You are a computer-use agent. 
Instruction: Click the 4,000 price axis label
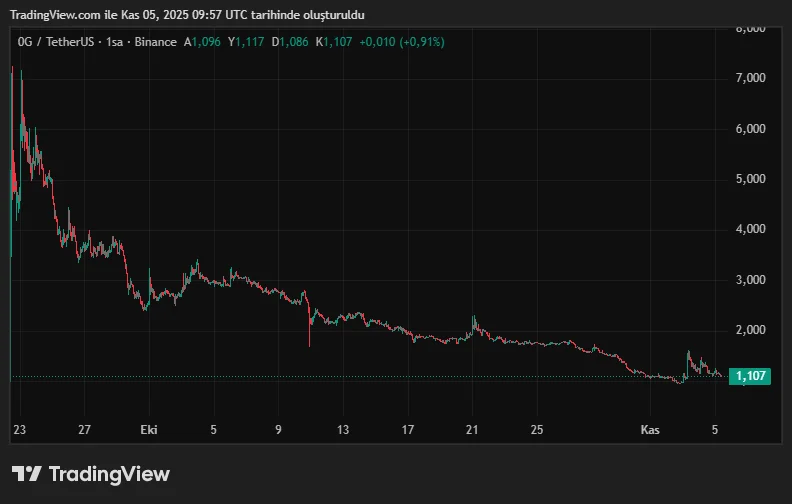coord(750,229)
